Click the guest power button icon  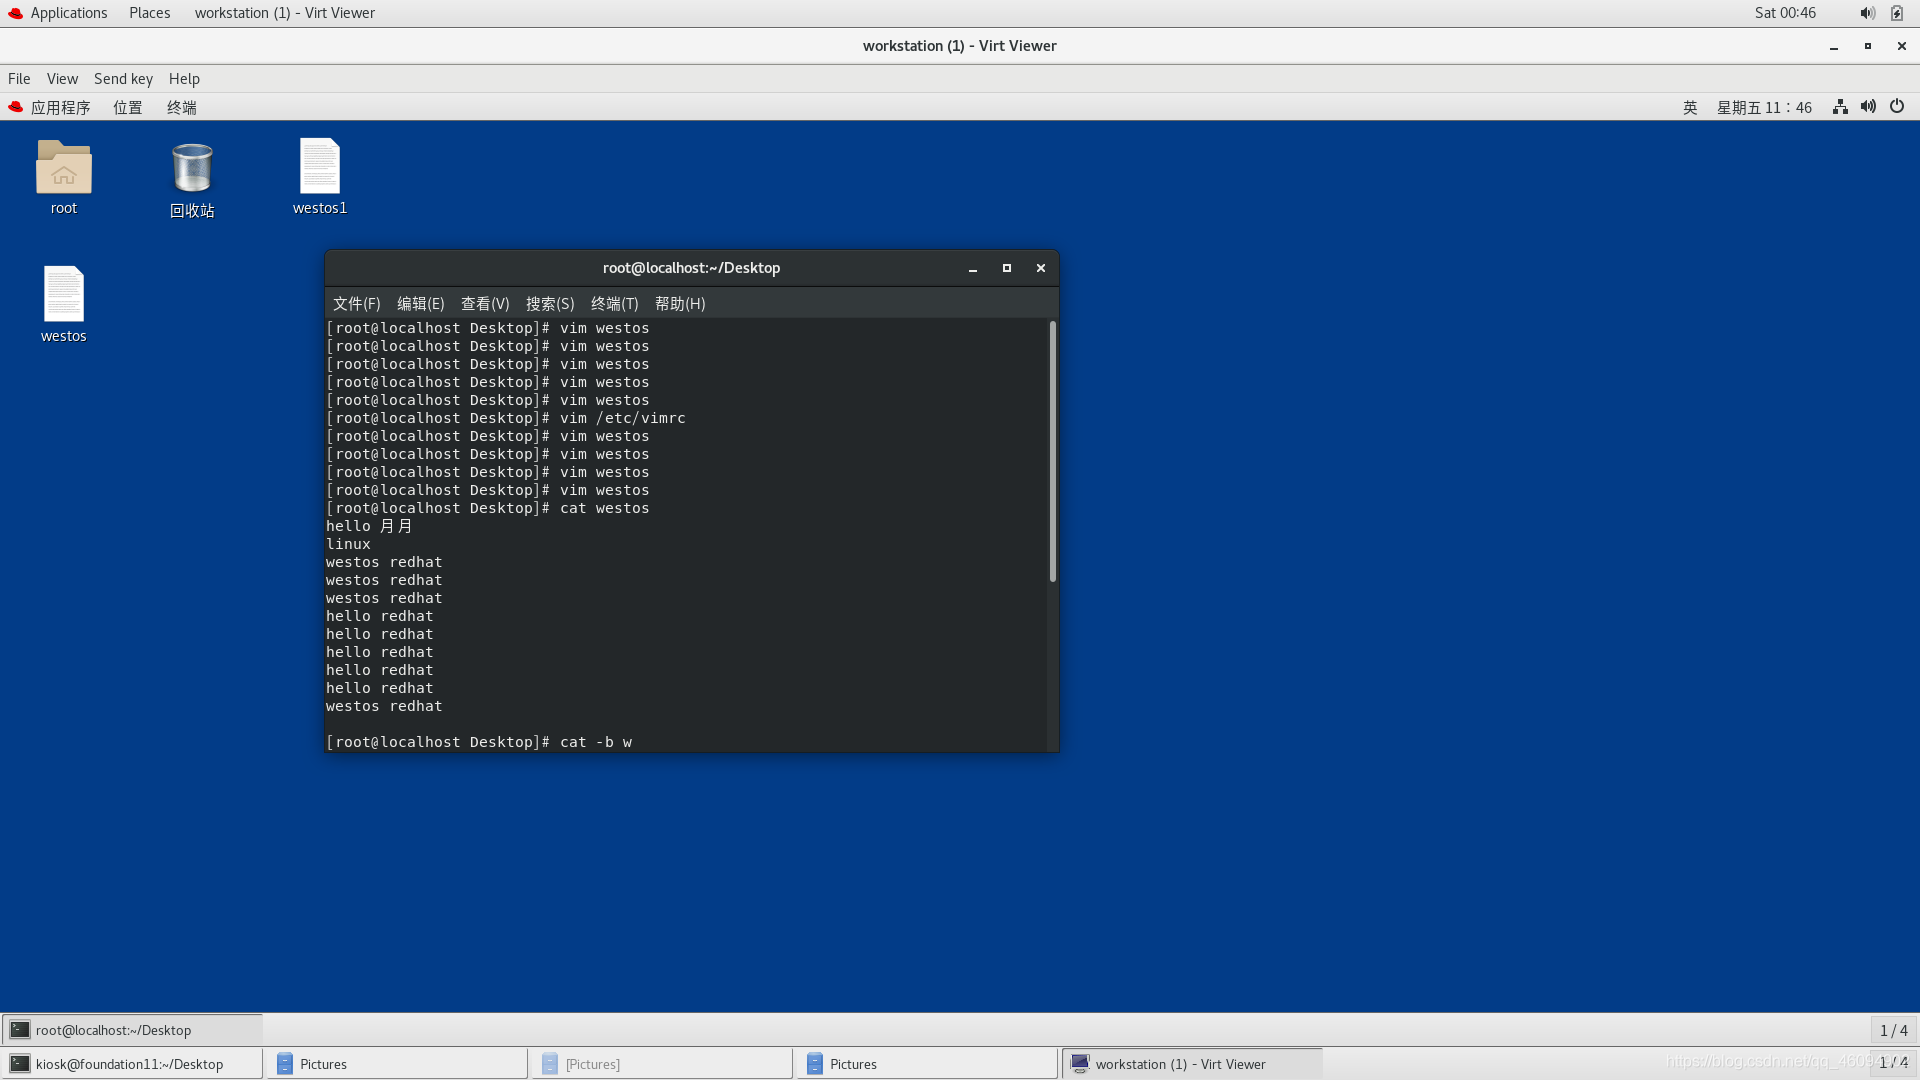(1897, 107)
